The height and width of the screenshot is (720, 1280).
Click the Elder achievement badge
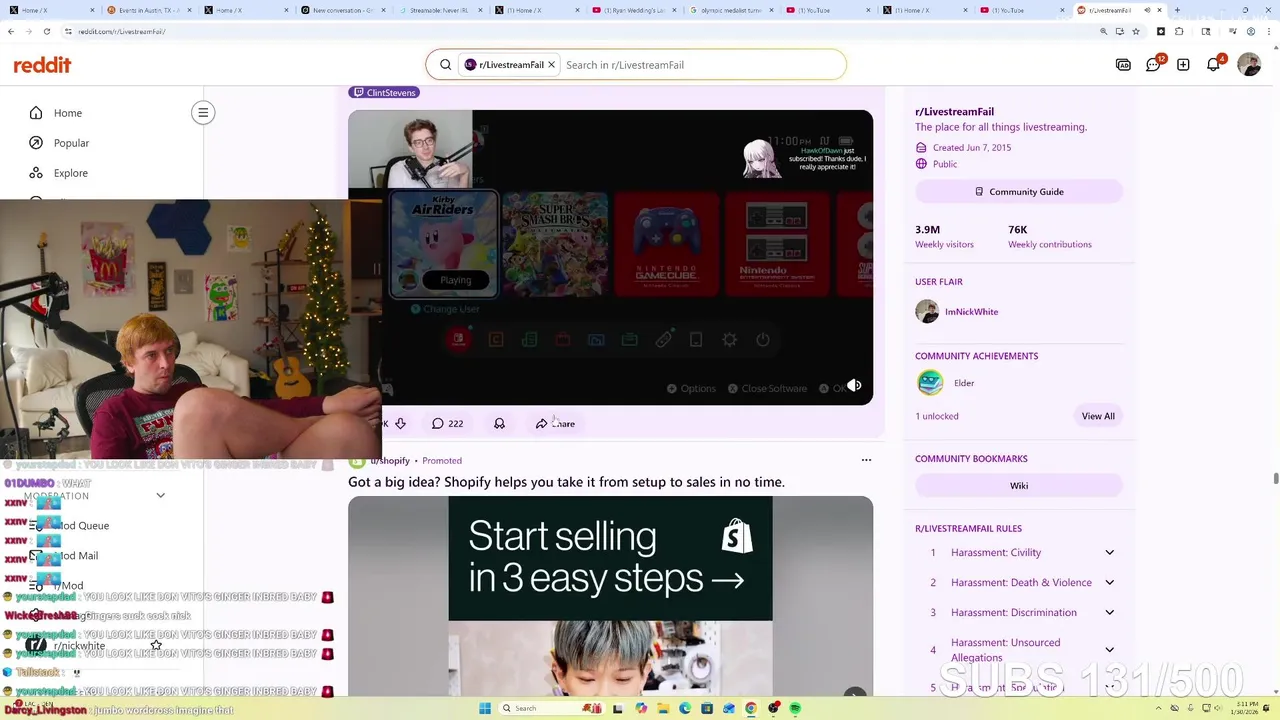point(930,383)
